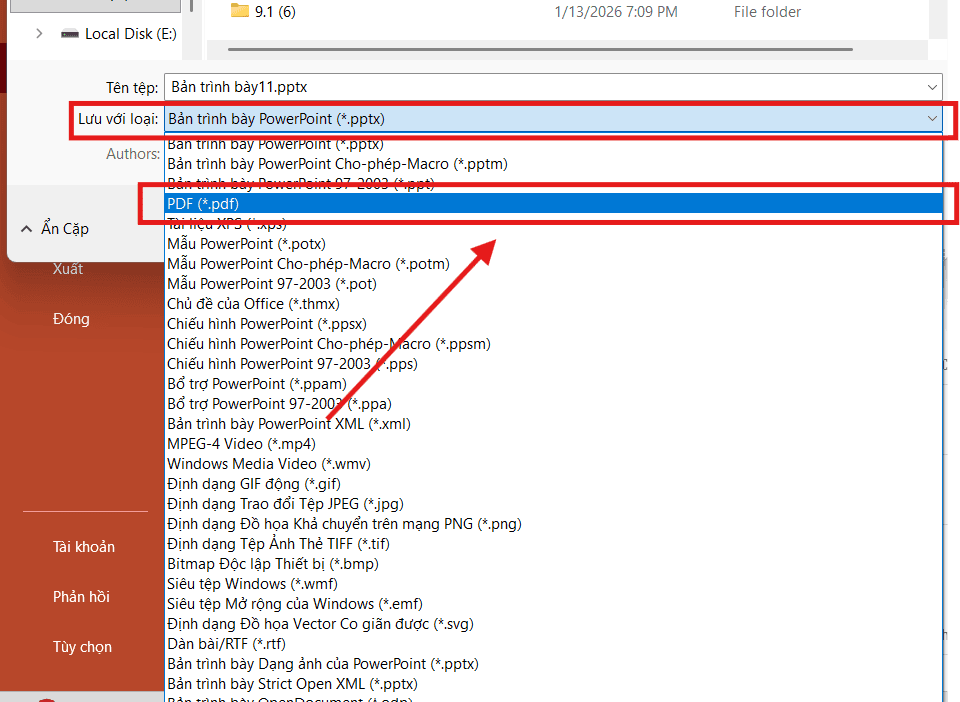Choose Chủ đề của Office (*.thmx)
The image size is (960, 702).
tap(553, 304)
